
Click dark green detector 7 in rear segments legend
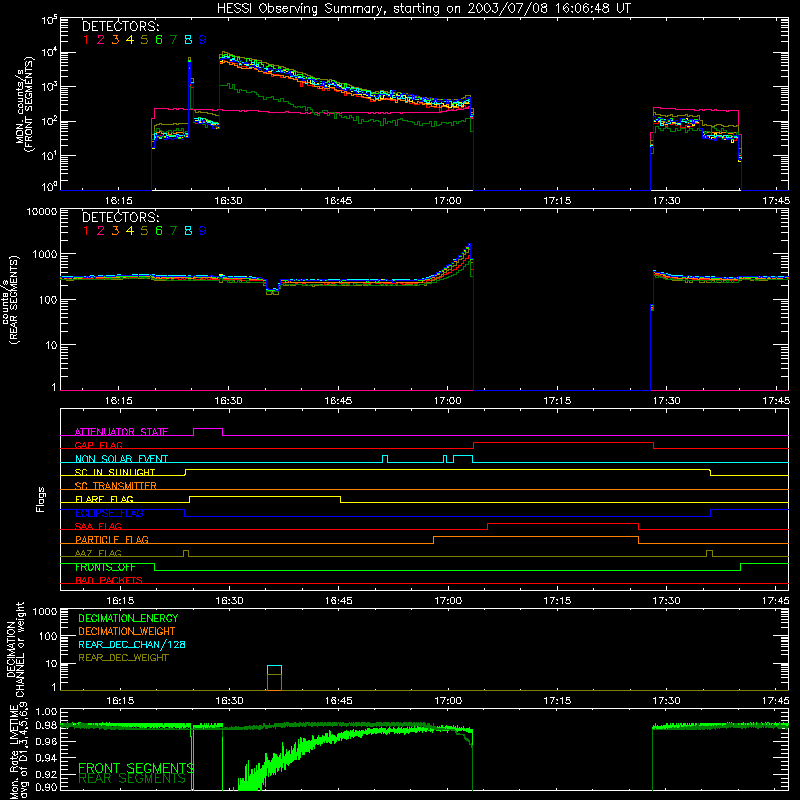pyautogui.click(x=173, y=231)
